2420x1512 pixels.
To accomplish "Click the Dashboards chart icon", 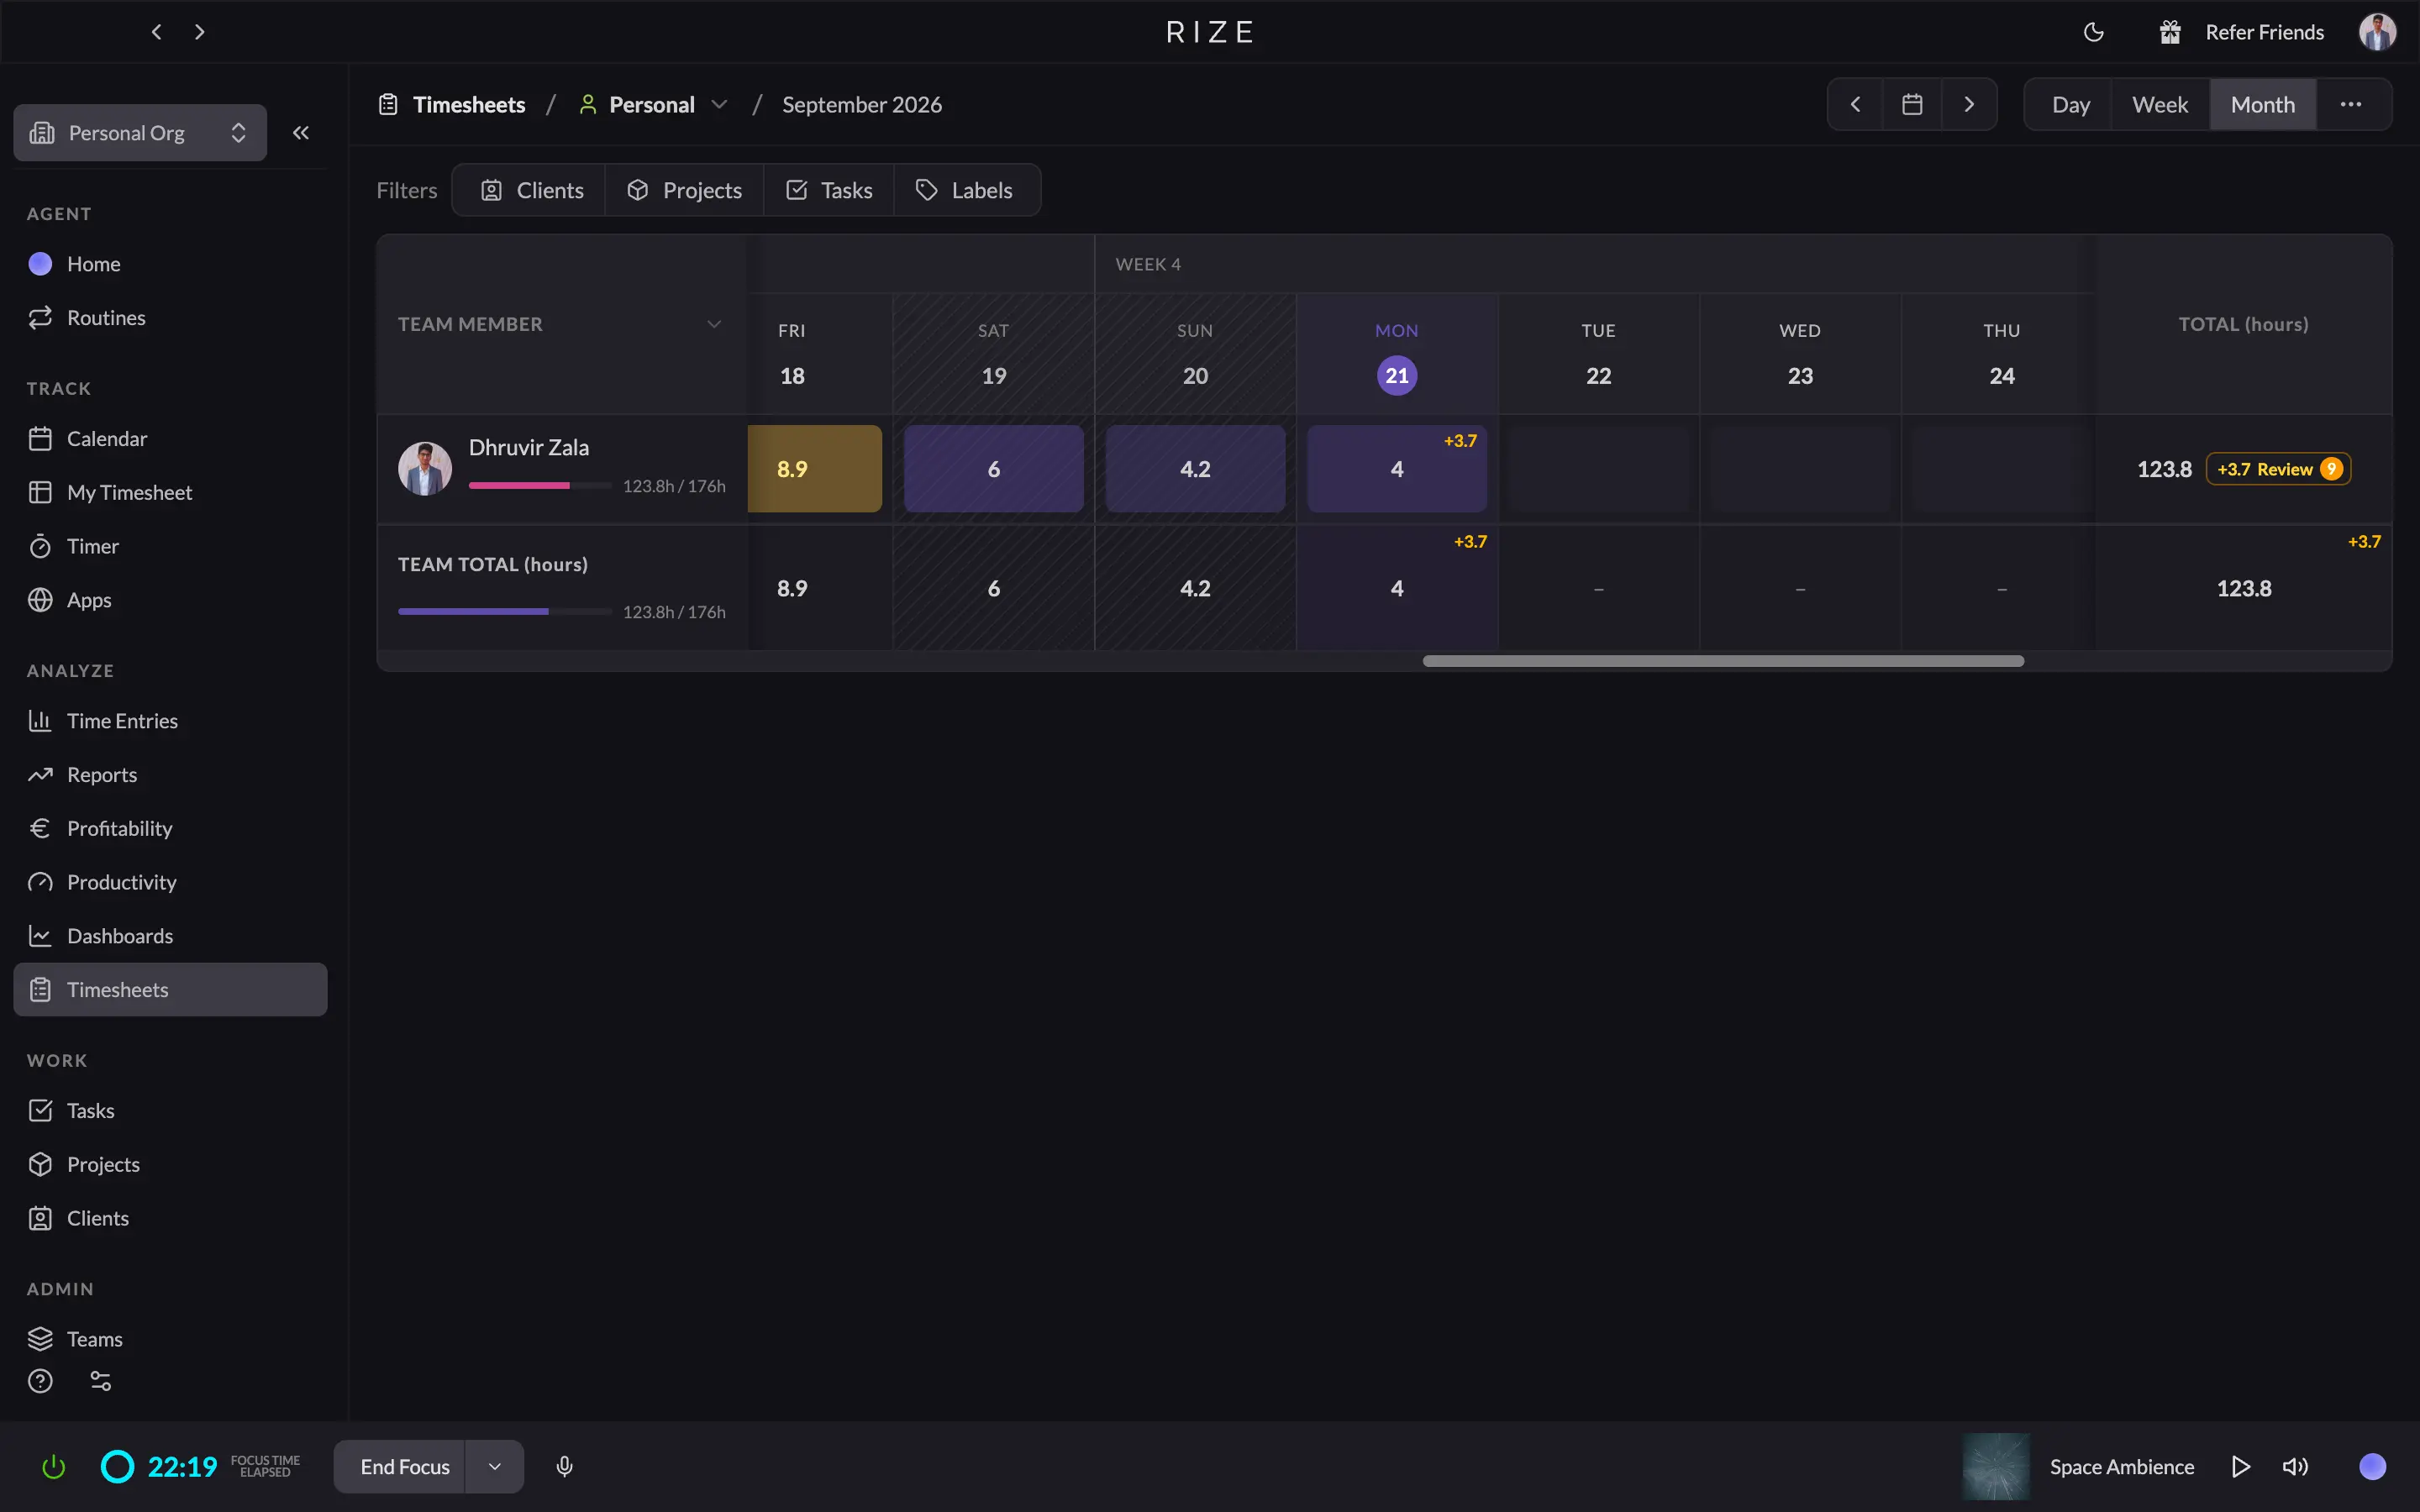I will [x=40, y=937].
